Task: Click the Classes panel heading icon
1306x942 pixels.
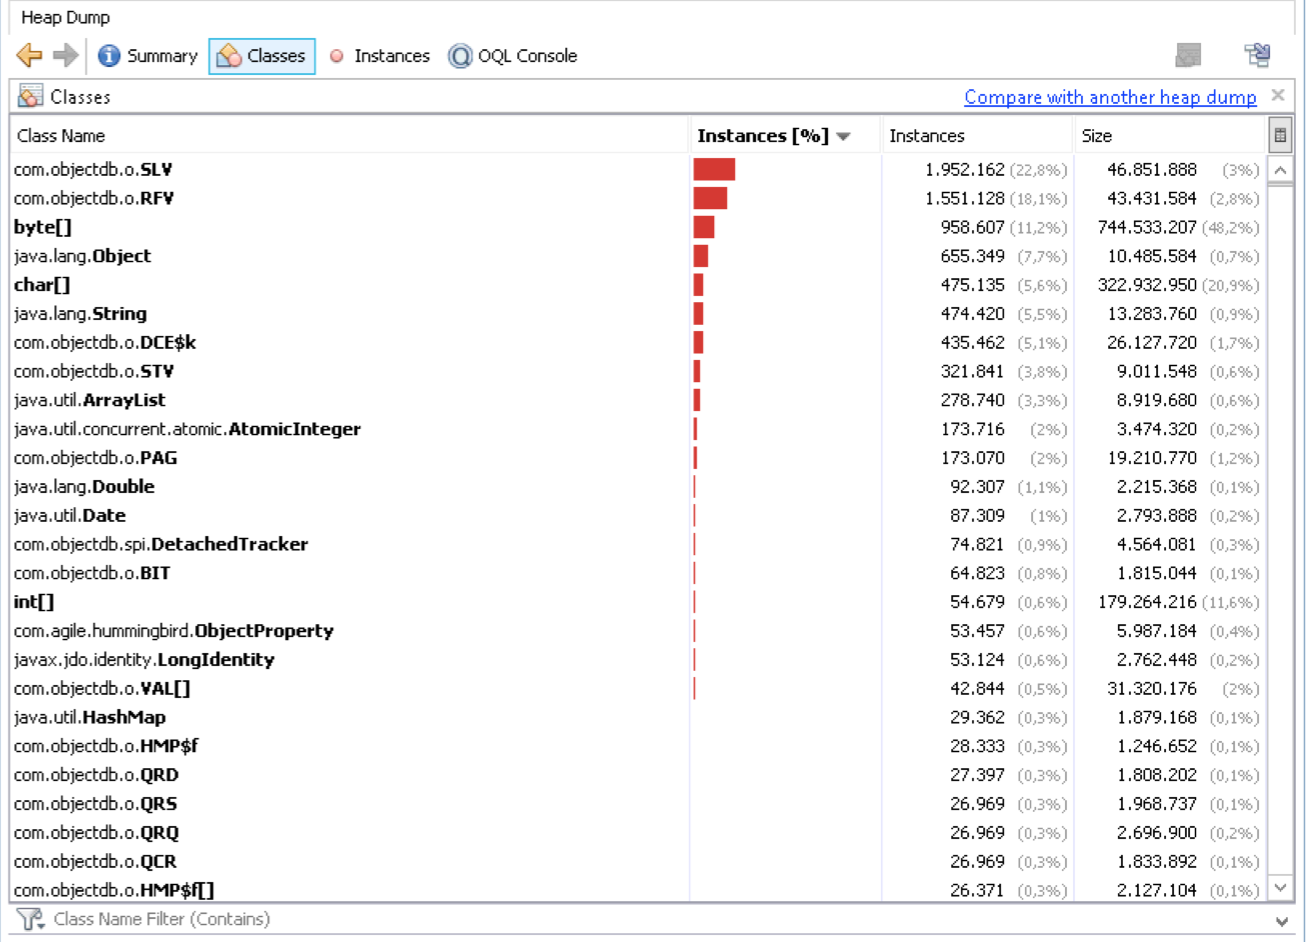Action: point(30,97)
